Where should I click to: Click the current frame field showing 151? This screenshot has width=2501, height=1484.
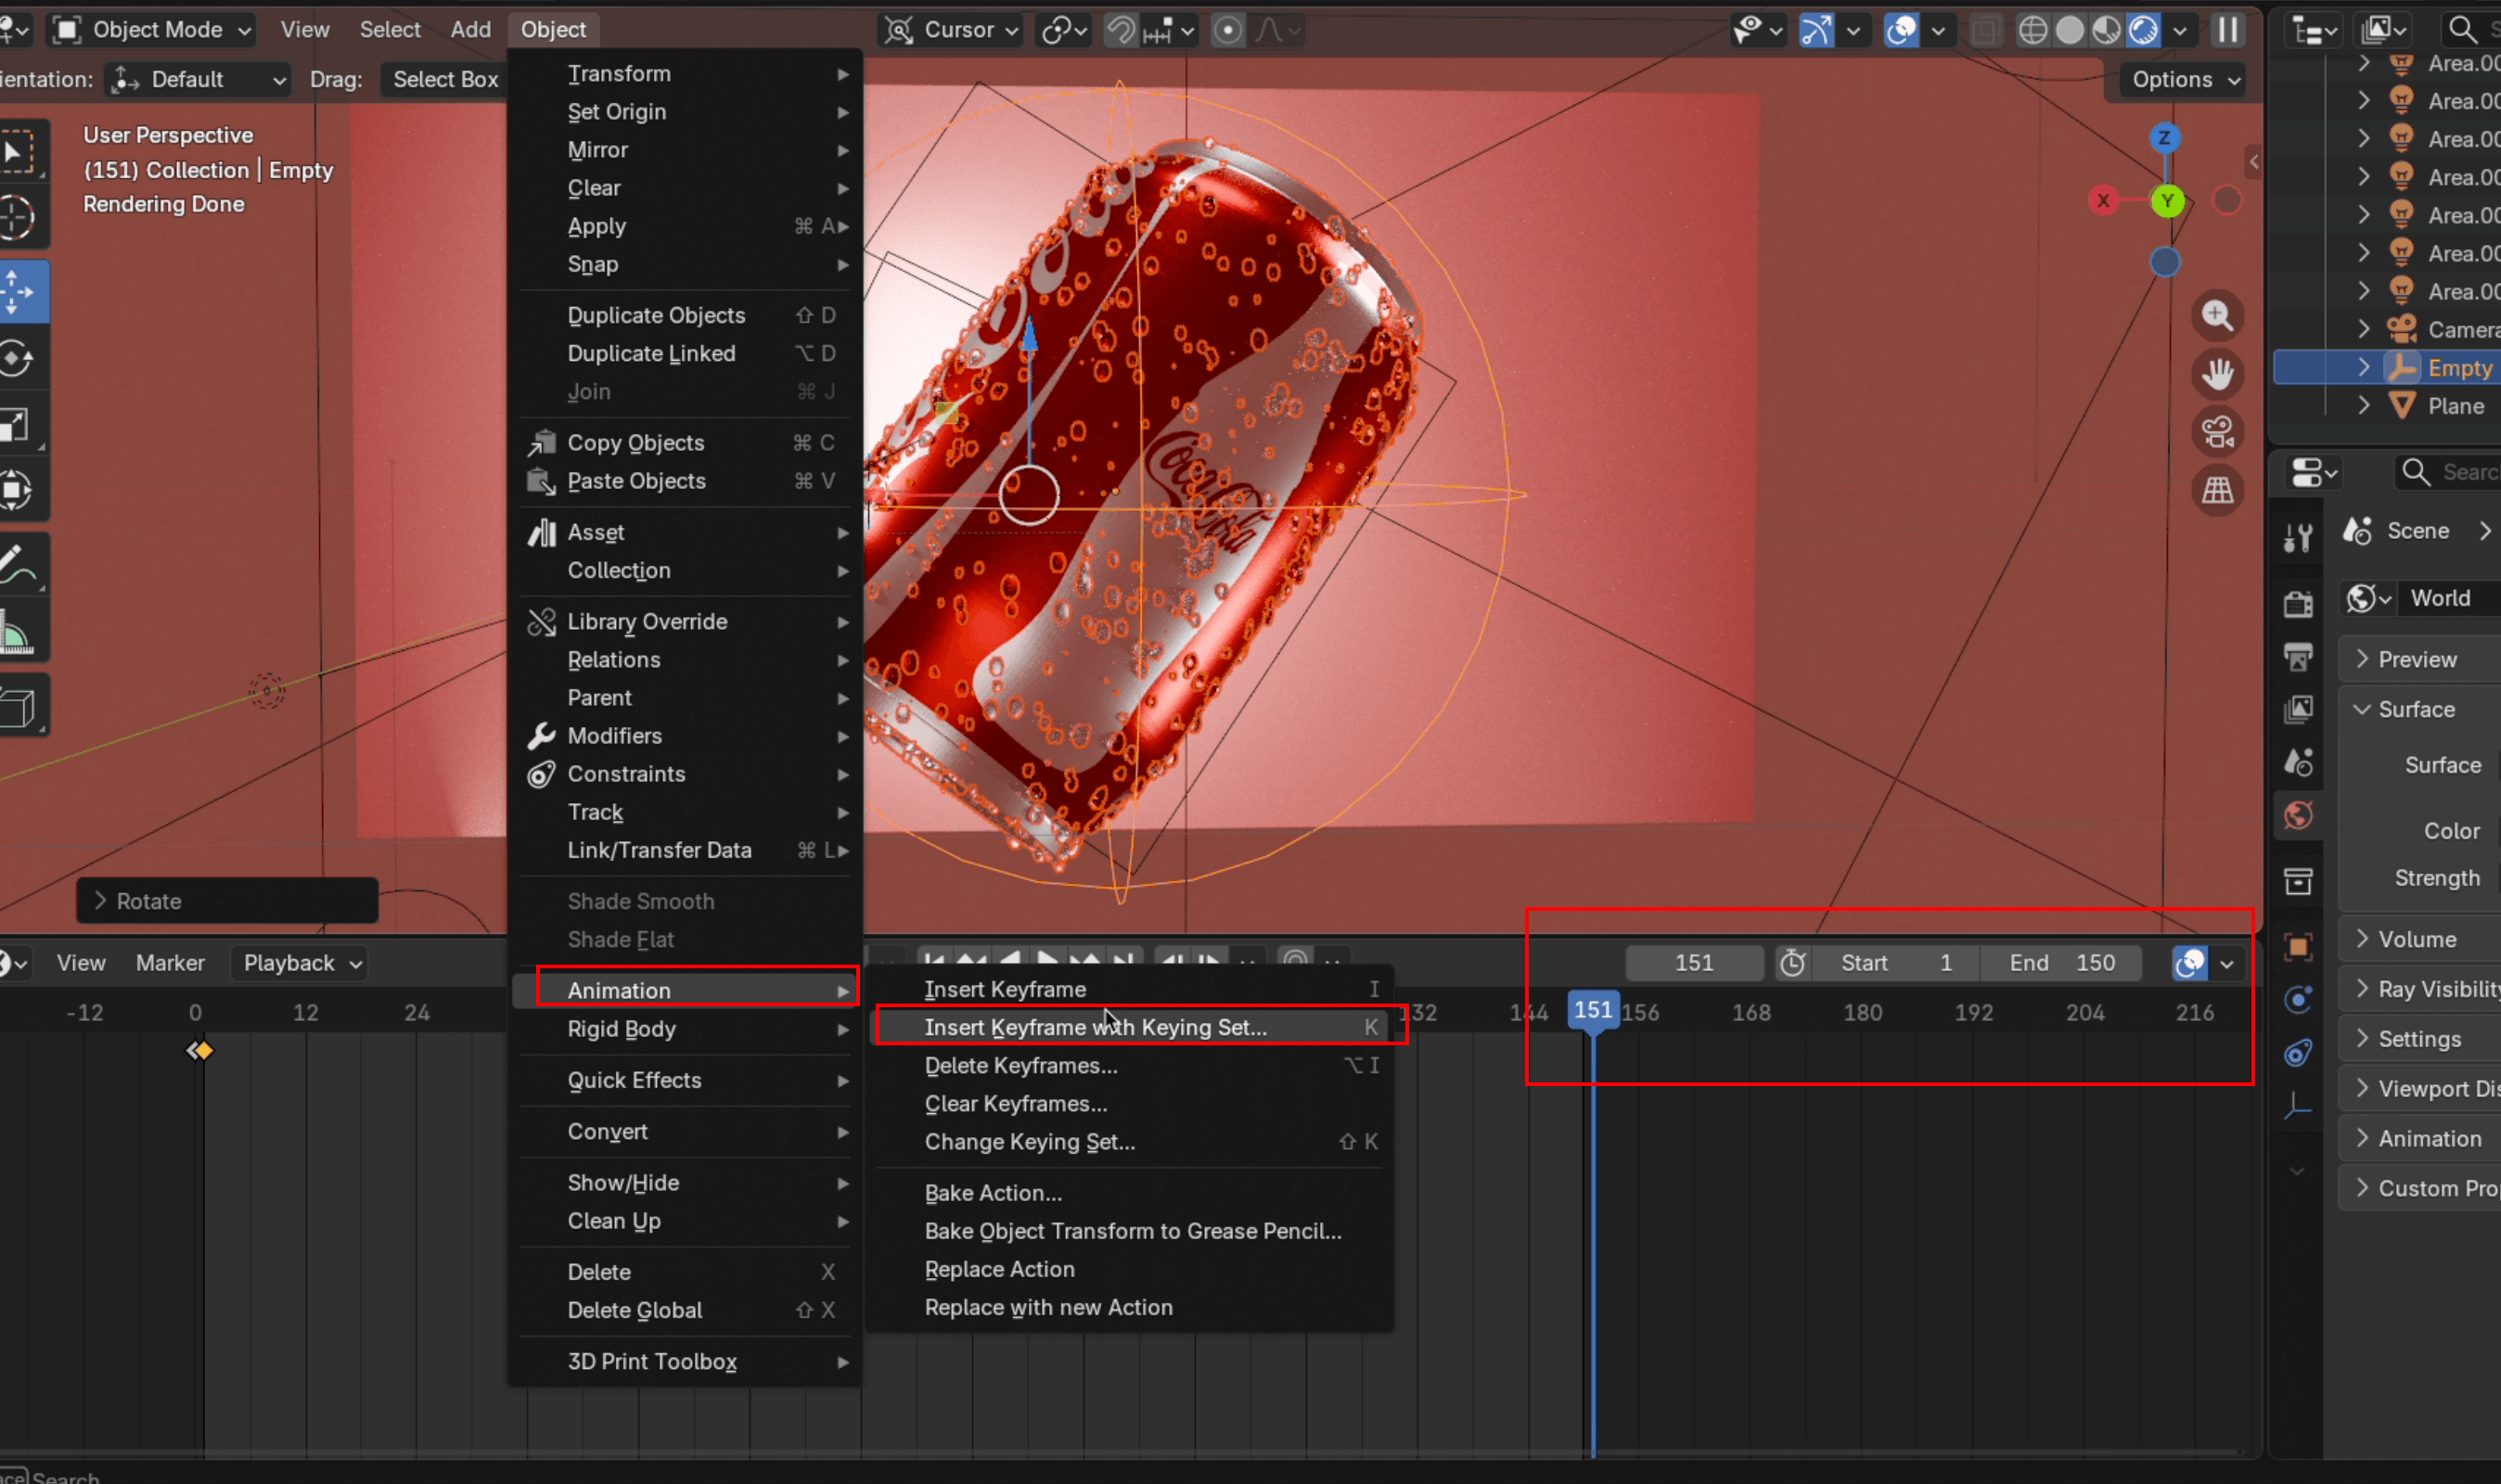pos(1694,963)
